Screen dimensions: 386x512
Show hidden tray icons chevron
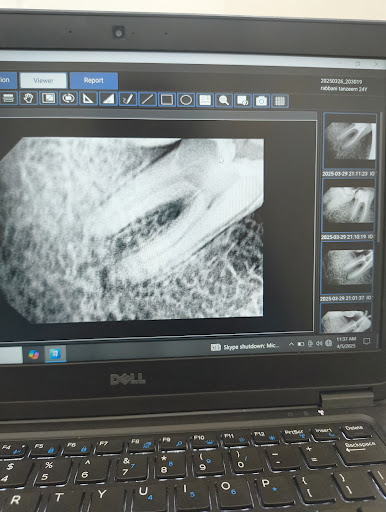pos(291,344)
